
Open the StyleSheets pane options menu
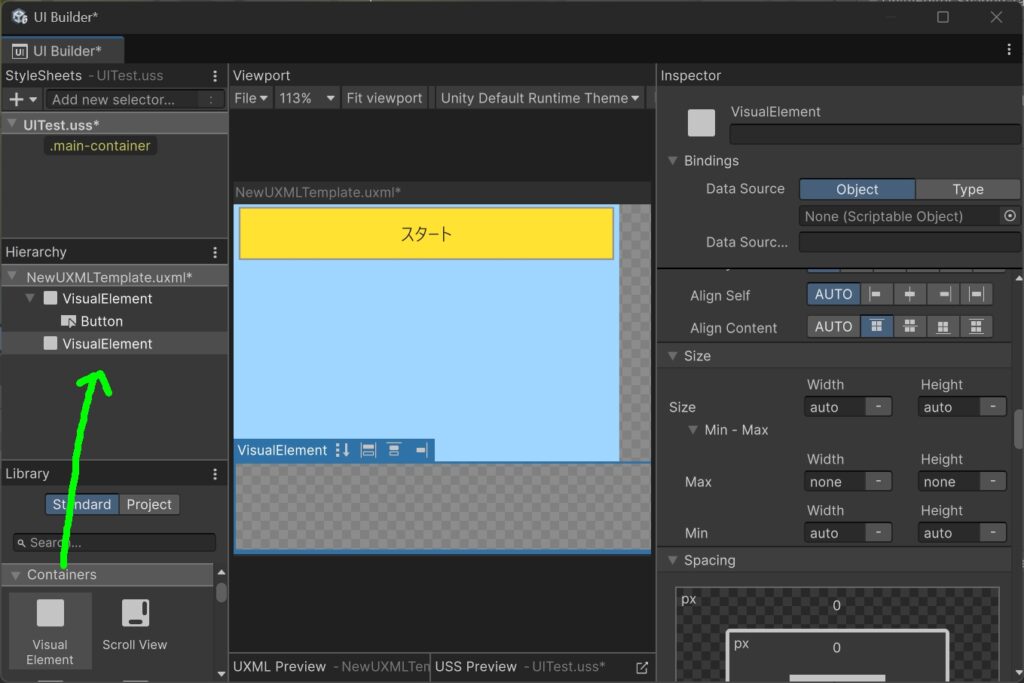215,76
